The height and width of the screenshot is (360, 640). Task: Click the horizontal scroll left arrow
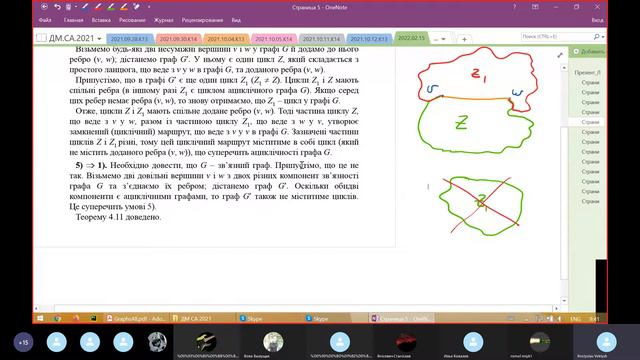[36, 308]
